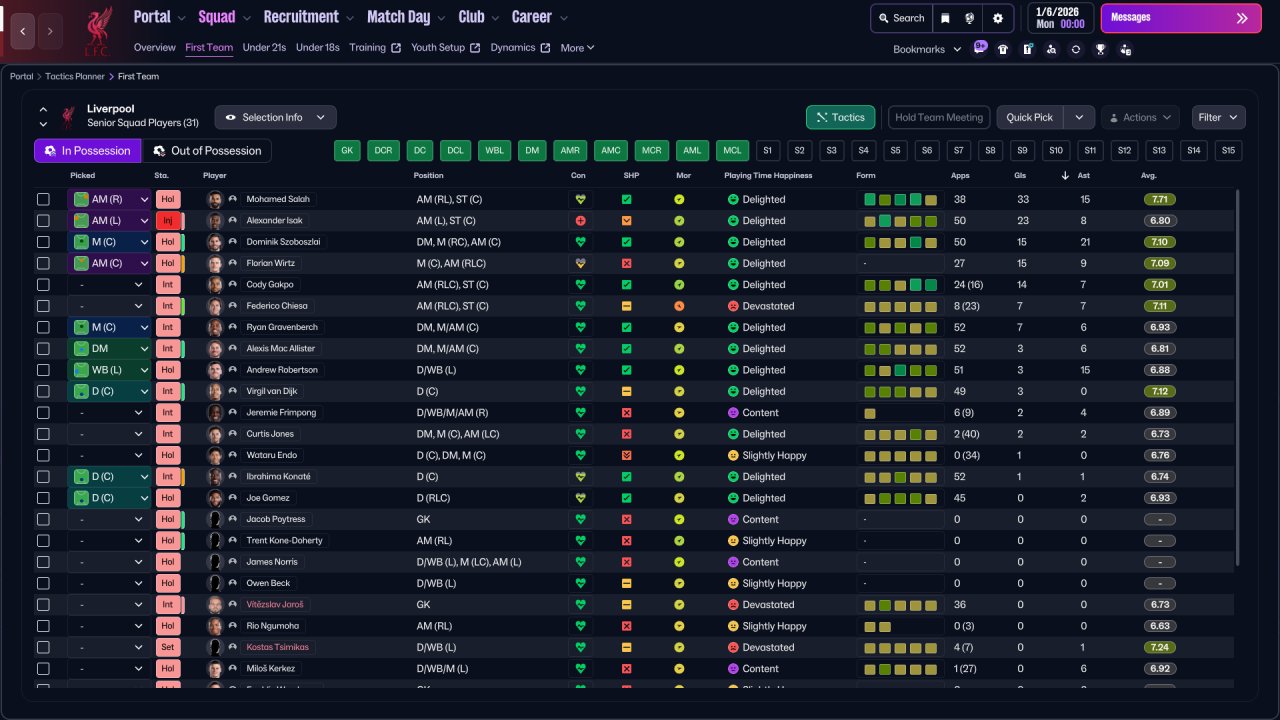Click the circular refresh shortcut icon

(x=1075, y=49)
